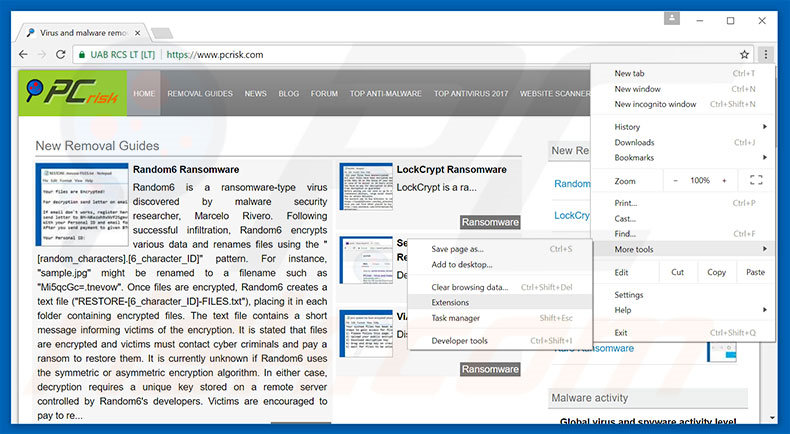Click the browser forward arrow
Viewport: 790px width, 434px height.
tap(42, 54)
